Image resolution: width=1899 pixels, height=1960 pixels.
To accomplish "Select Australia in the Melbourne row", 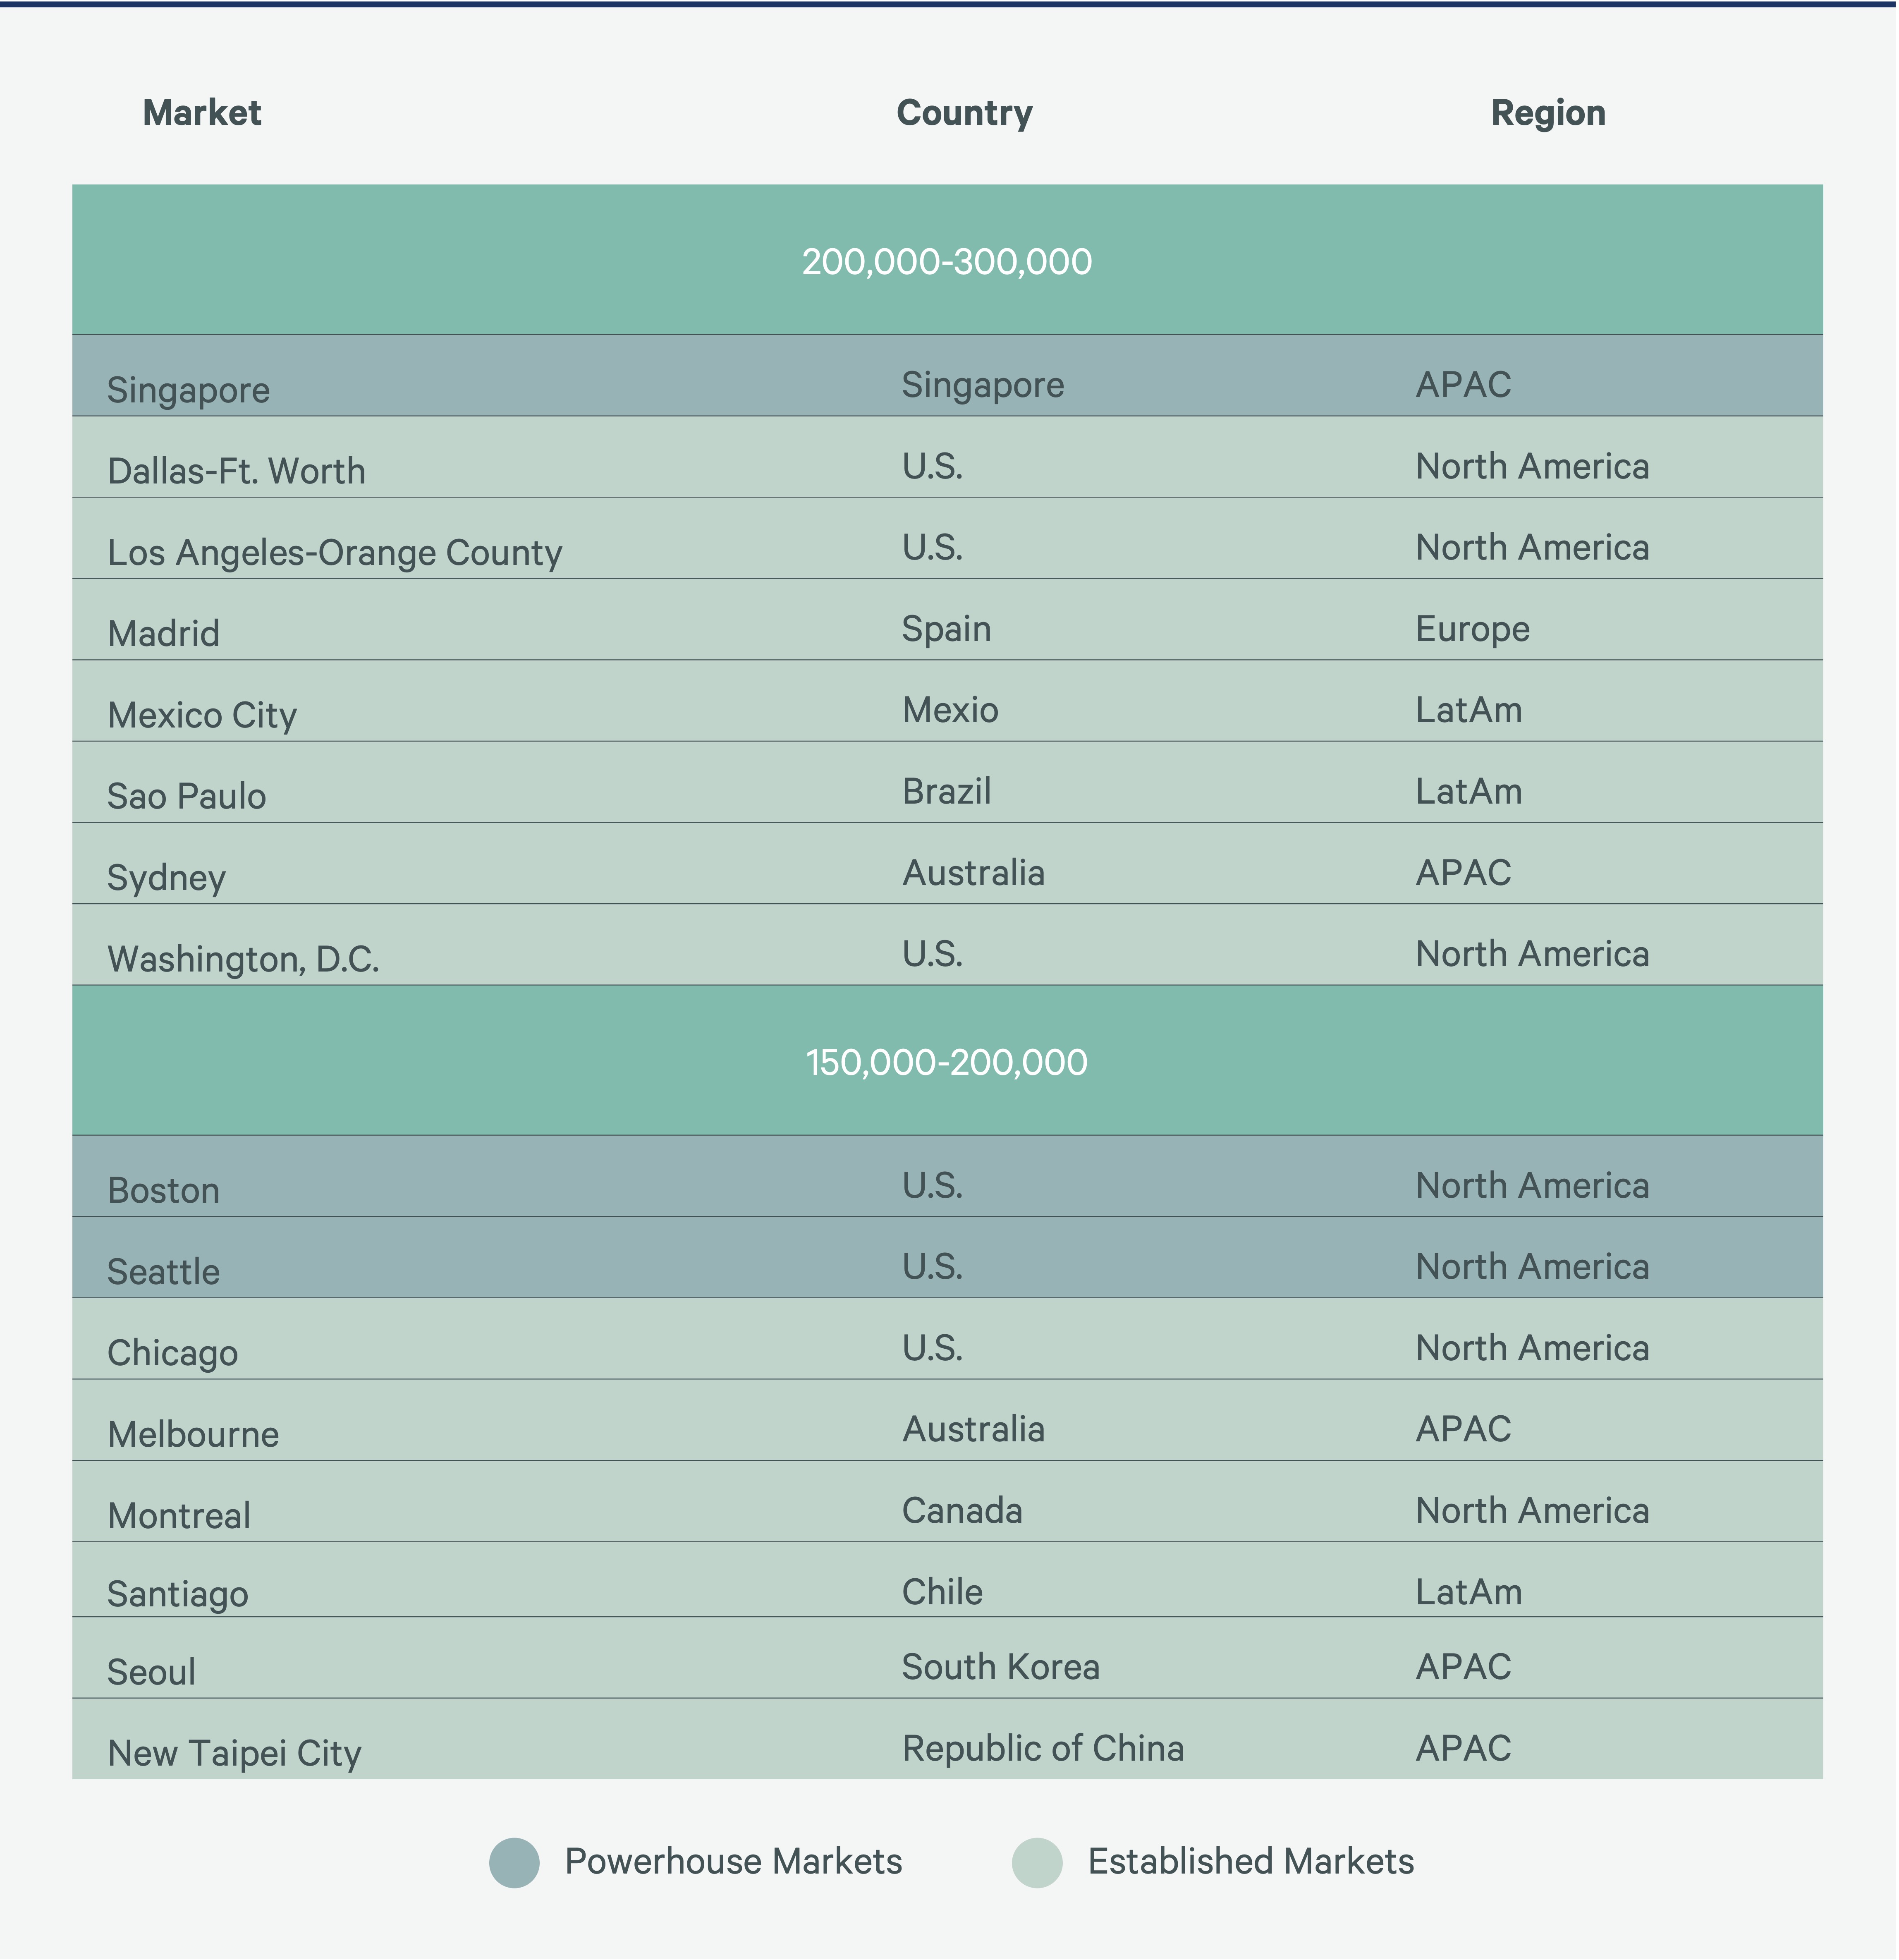I will pyautogui.click(x=974, y=1429).
